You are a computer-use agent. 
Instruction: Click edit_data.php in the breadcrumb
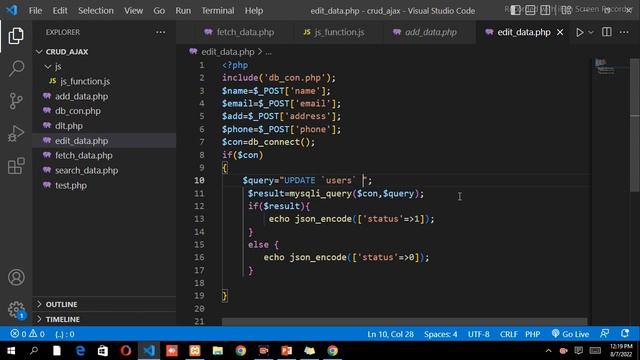pos(227,52)
